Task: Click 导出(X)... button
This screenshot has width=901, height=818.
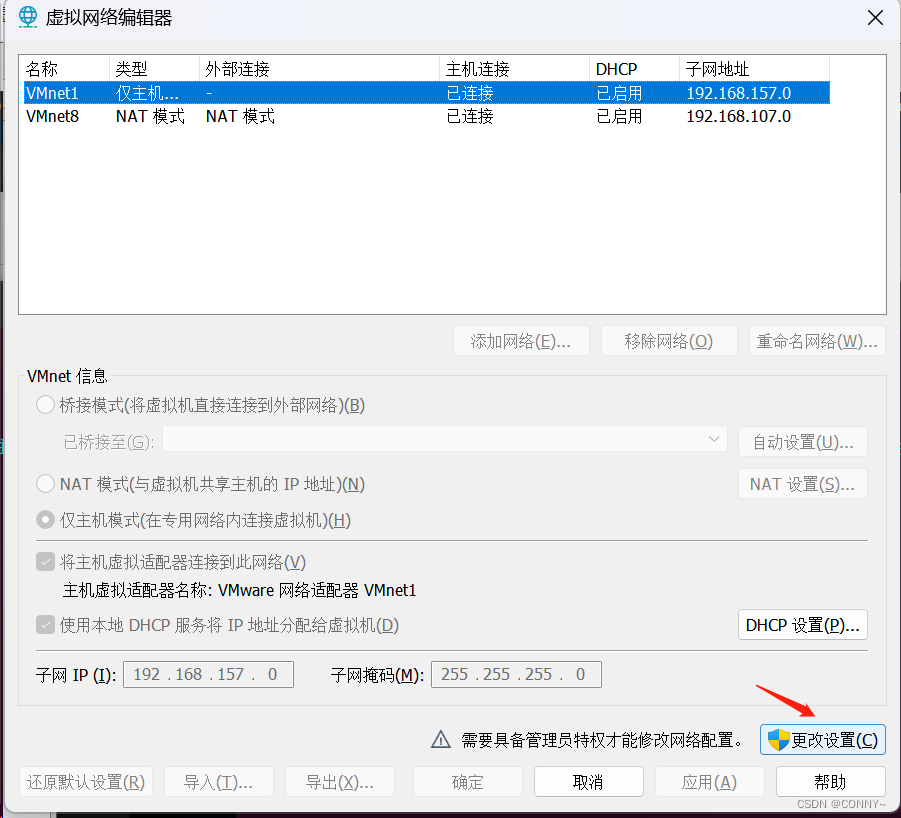Action: [340, 782]
